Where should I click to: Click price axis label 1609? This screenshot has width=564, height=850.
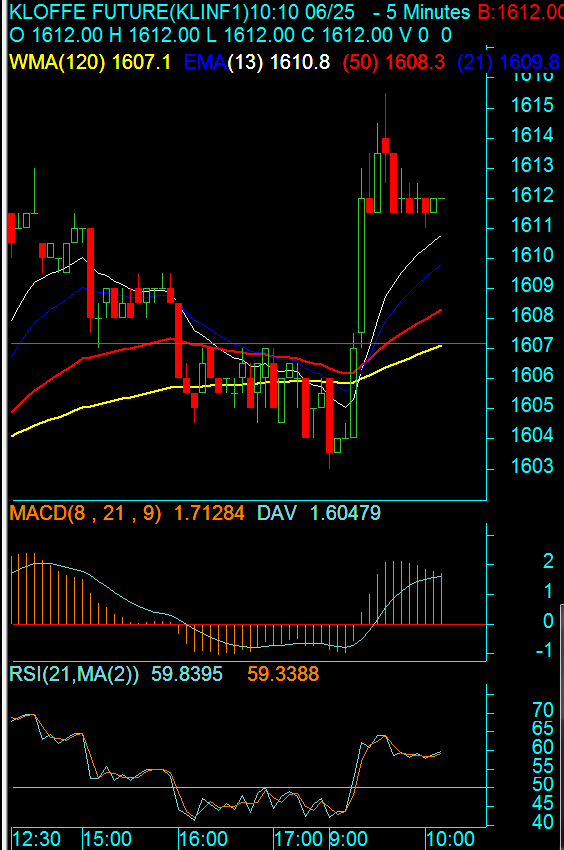tap(533, 285)
